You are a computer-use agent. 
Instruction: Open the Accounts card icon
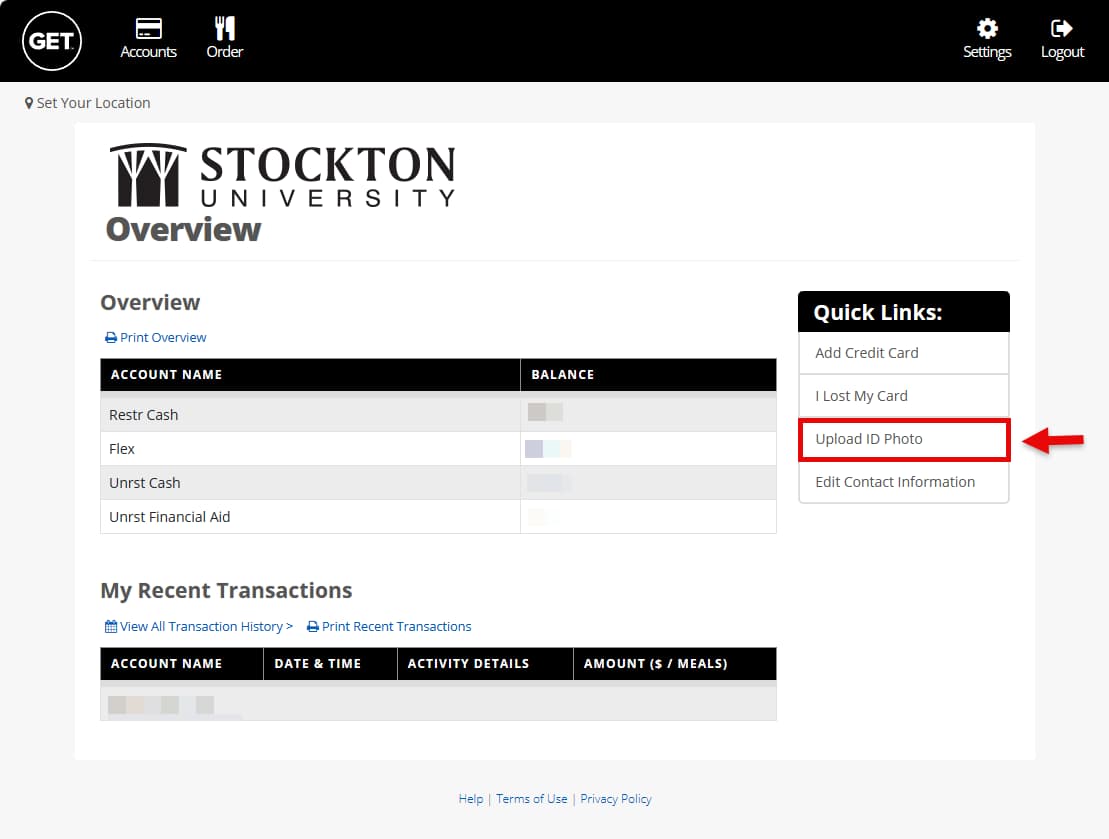point(149,28)
